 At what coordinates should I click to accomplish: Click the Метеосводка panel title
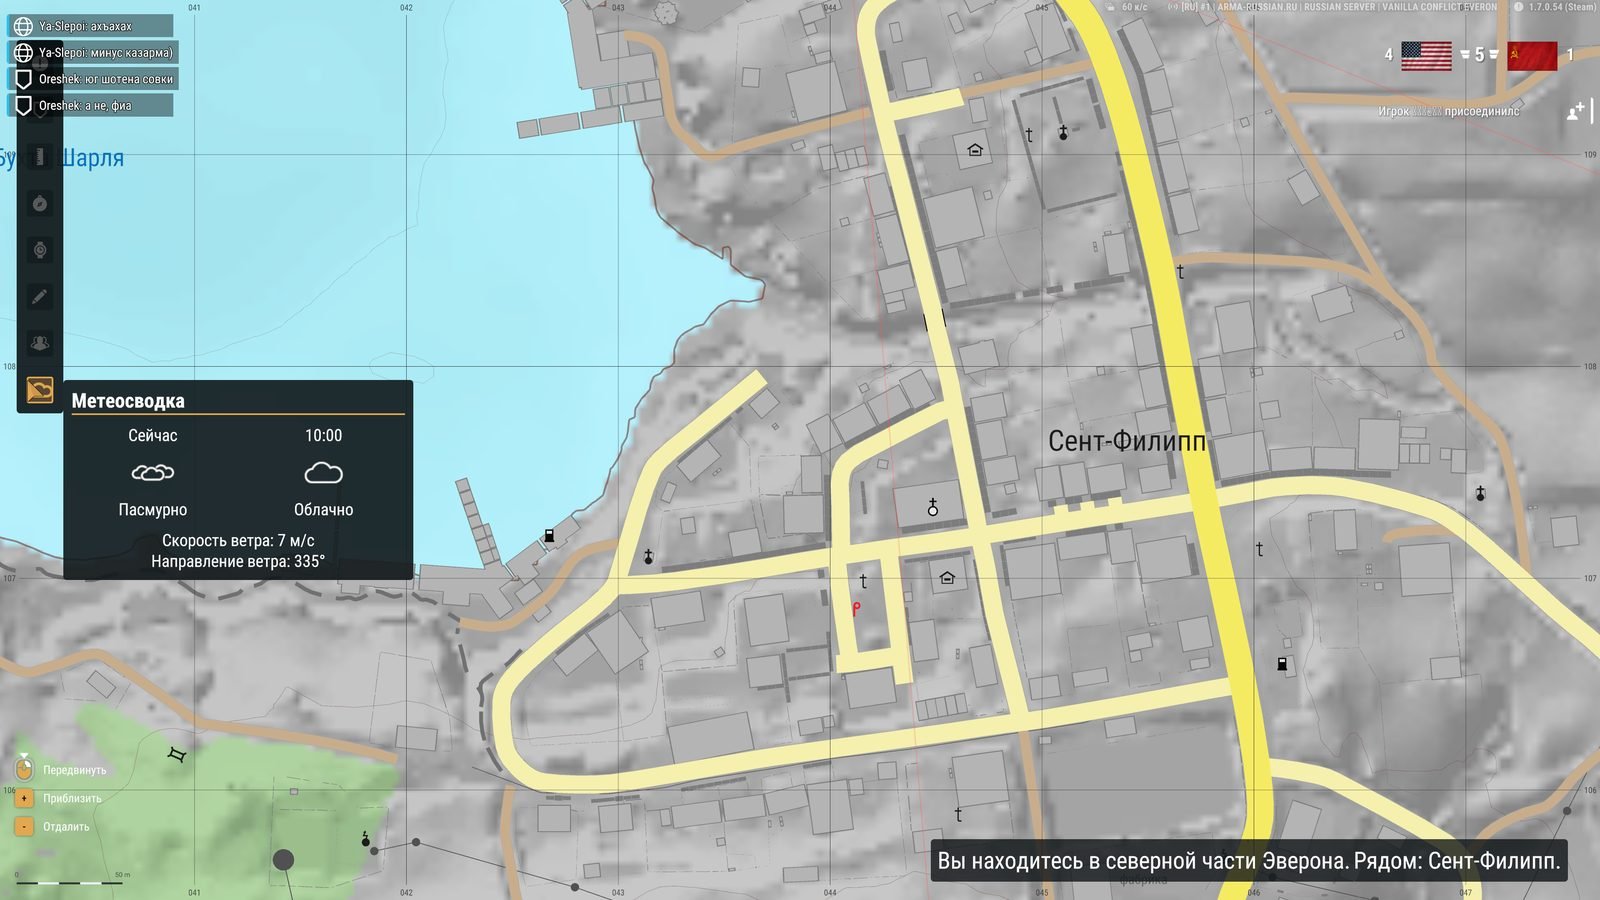pyautogui.click(x=128, y=401)
